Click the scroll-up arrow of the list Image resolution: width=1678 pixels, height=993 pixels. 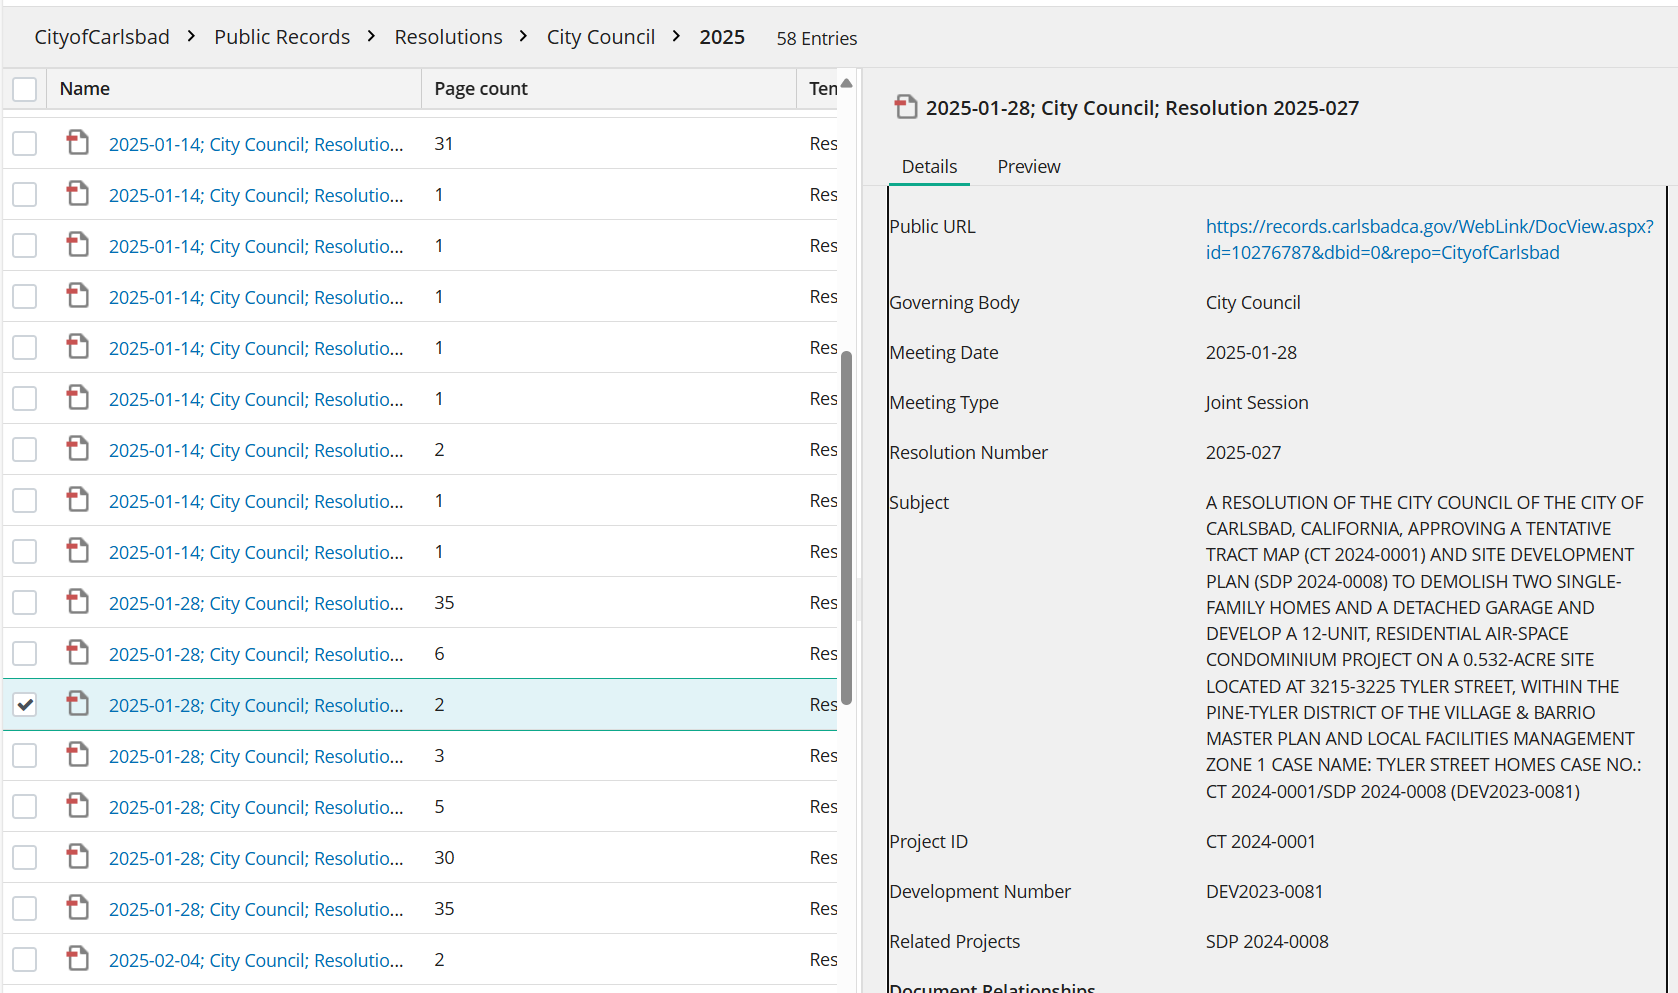click(846, 83)
